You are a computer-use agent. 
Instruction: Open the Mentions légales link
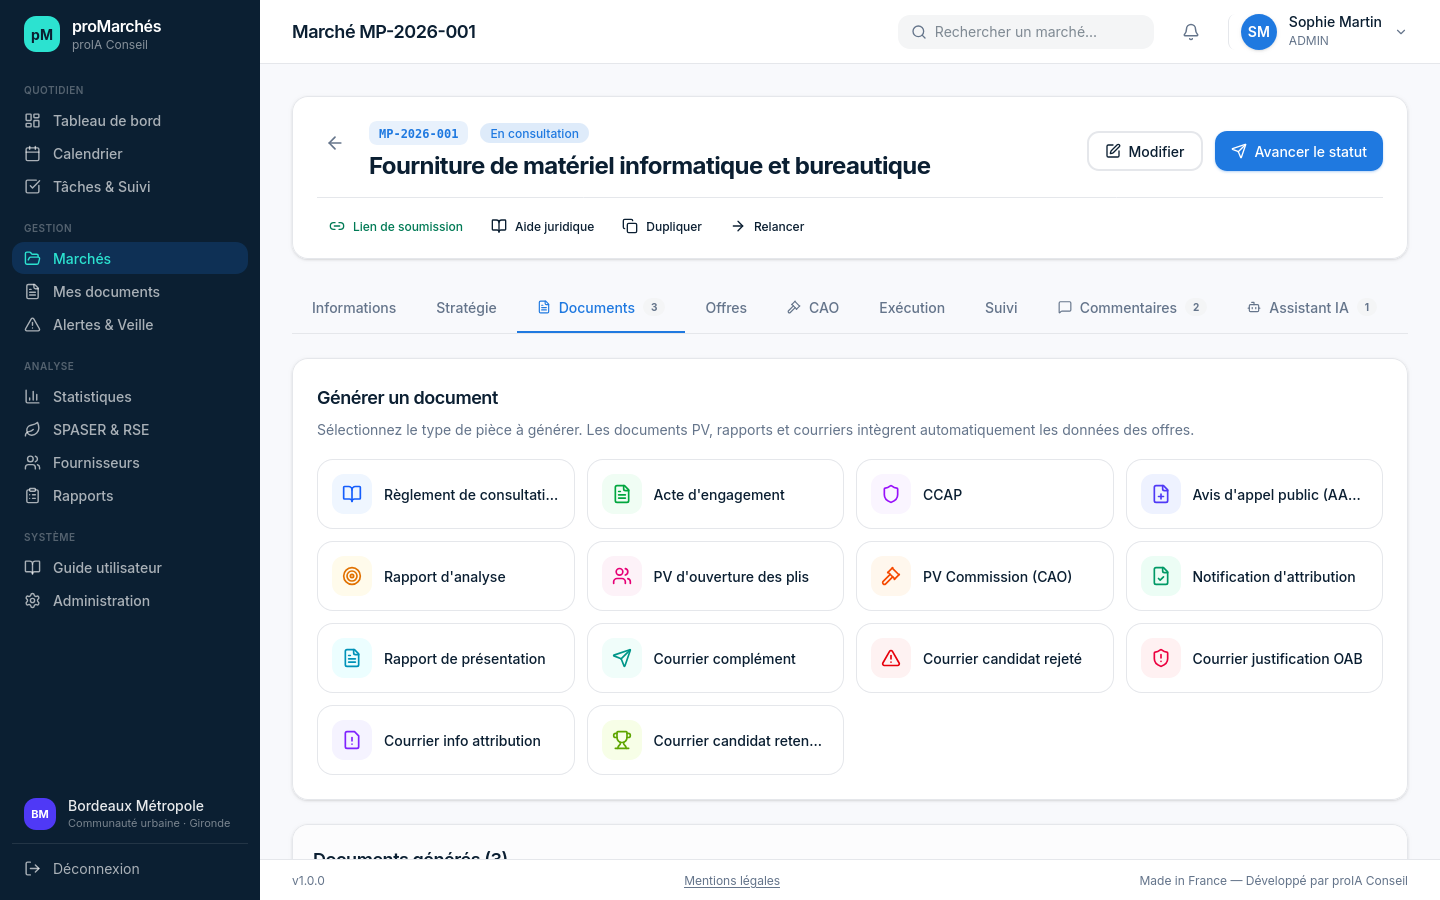(x=731, y=881)
